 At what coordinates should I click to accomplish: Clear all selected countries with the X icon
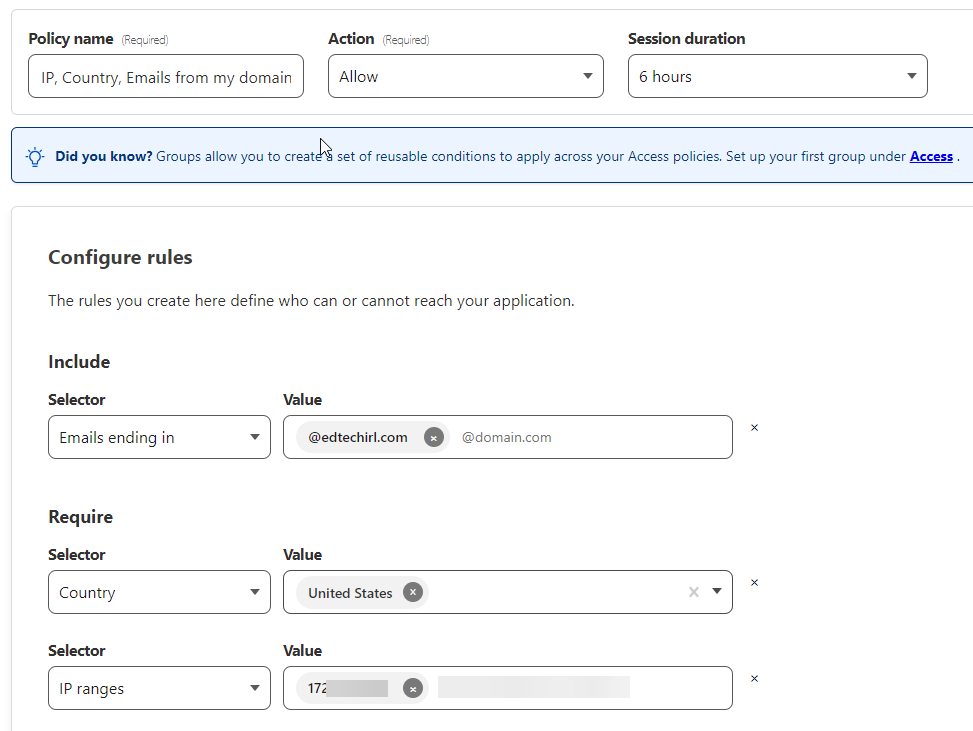694,592
